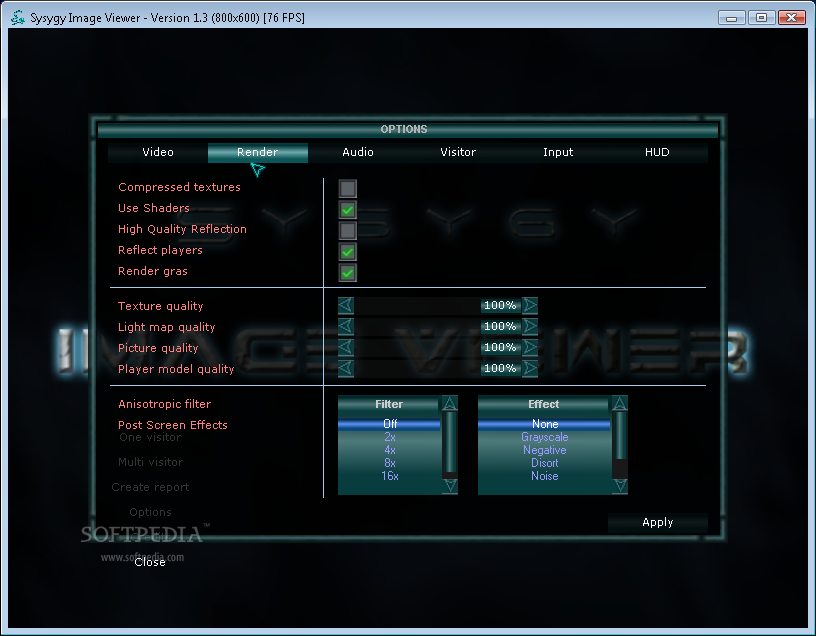816x636 pixels.
Task: Click Close in the side menu
Action: coord(150,562)
